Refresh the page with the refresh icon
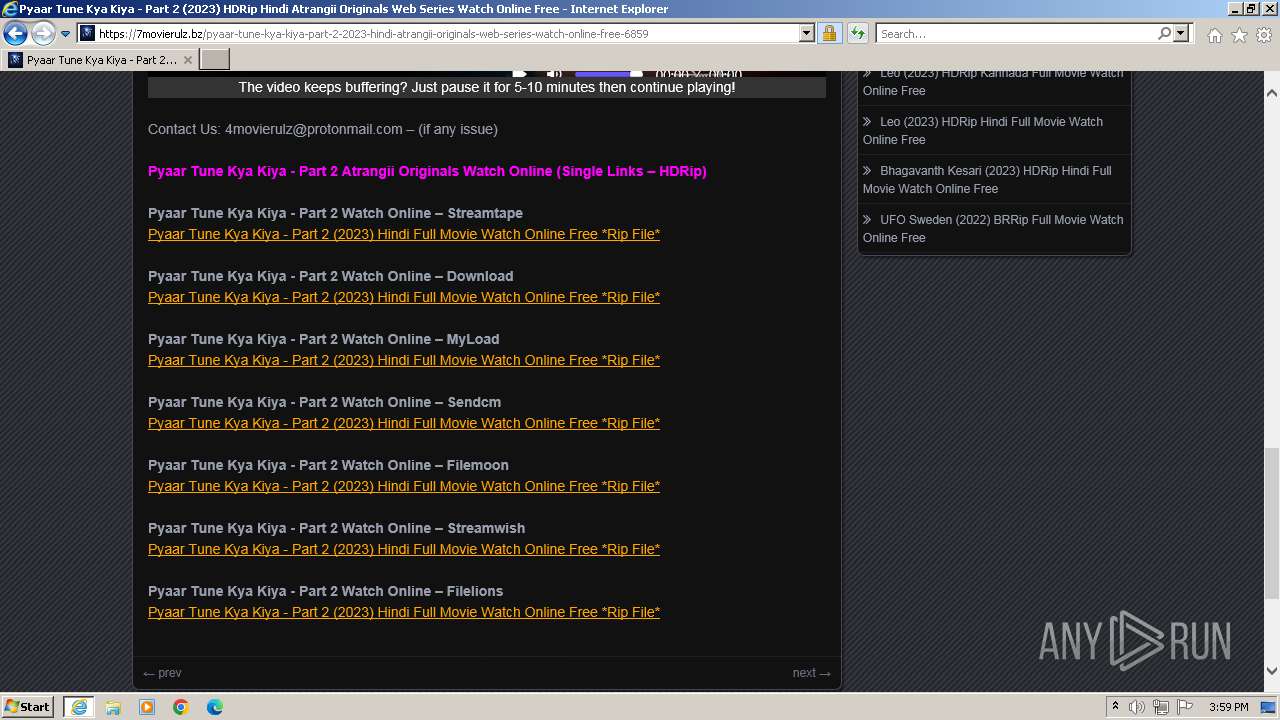Image resolution: width=1280 pixels, height=720 pixels. [x=857, y=34]
